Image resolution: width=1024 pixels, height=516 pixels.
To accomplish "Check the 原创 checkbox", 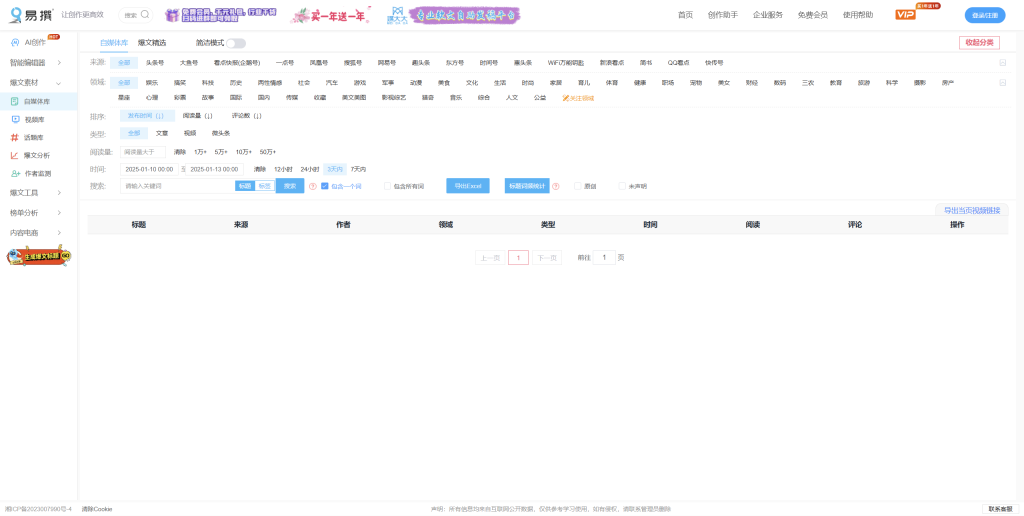I will (577, 186).
